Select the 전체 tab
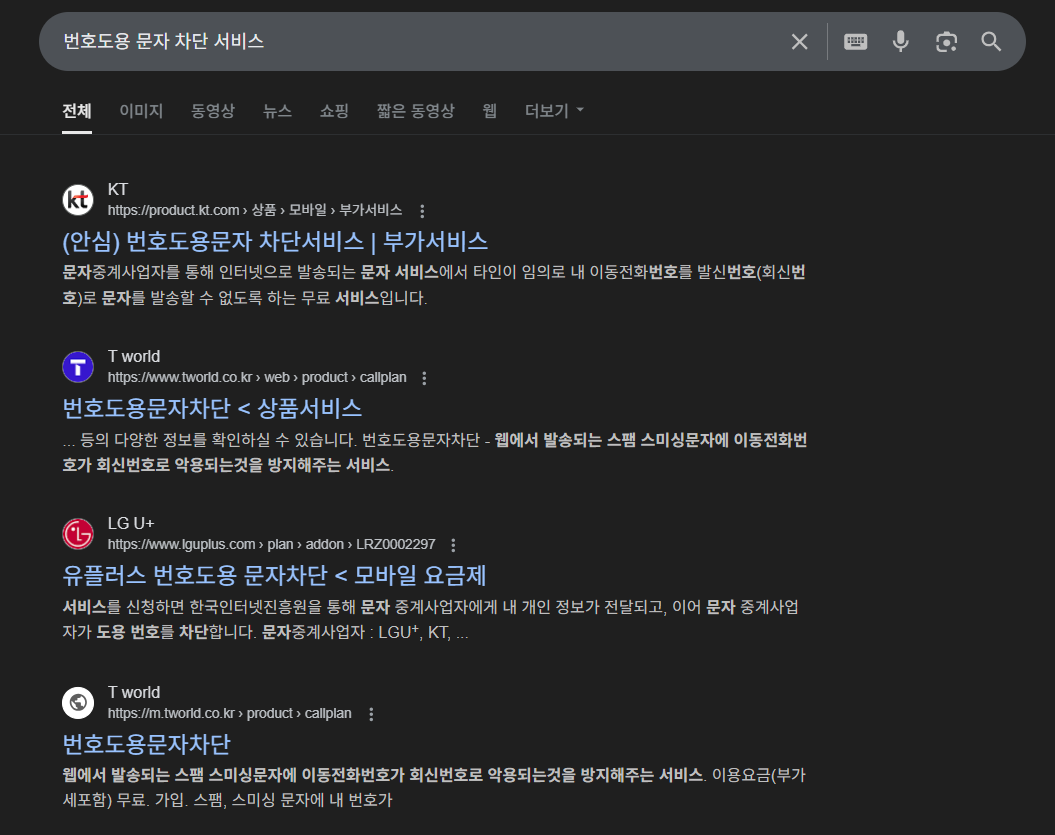 77,111
